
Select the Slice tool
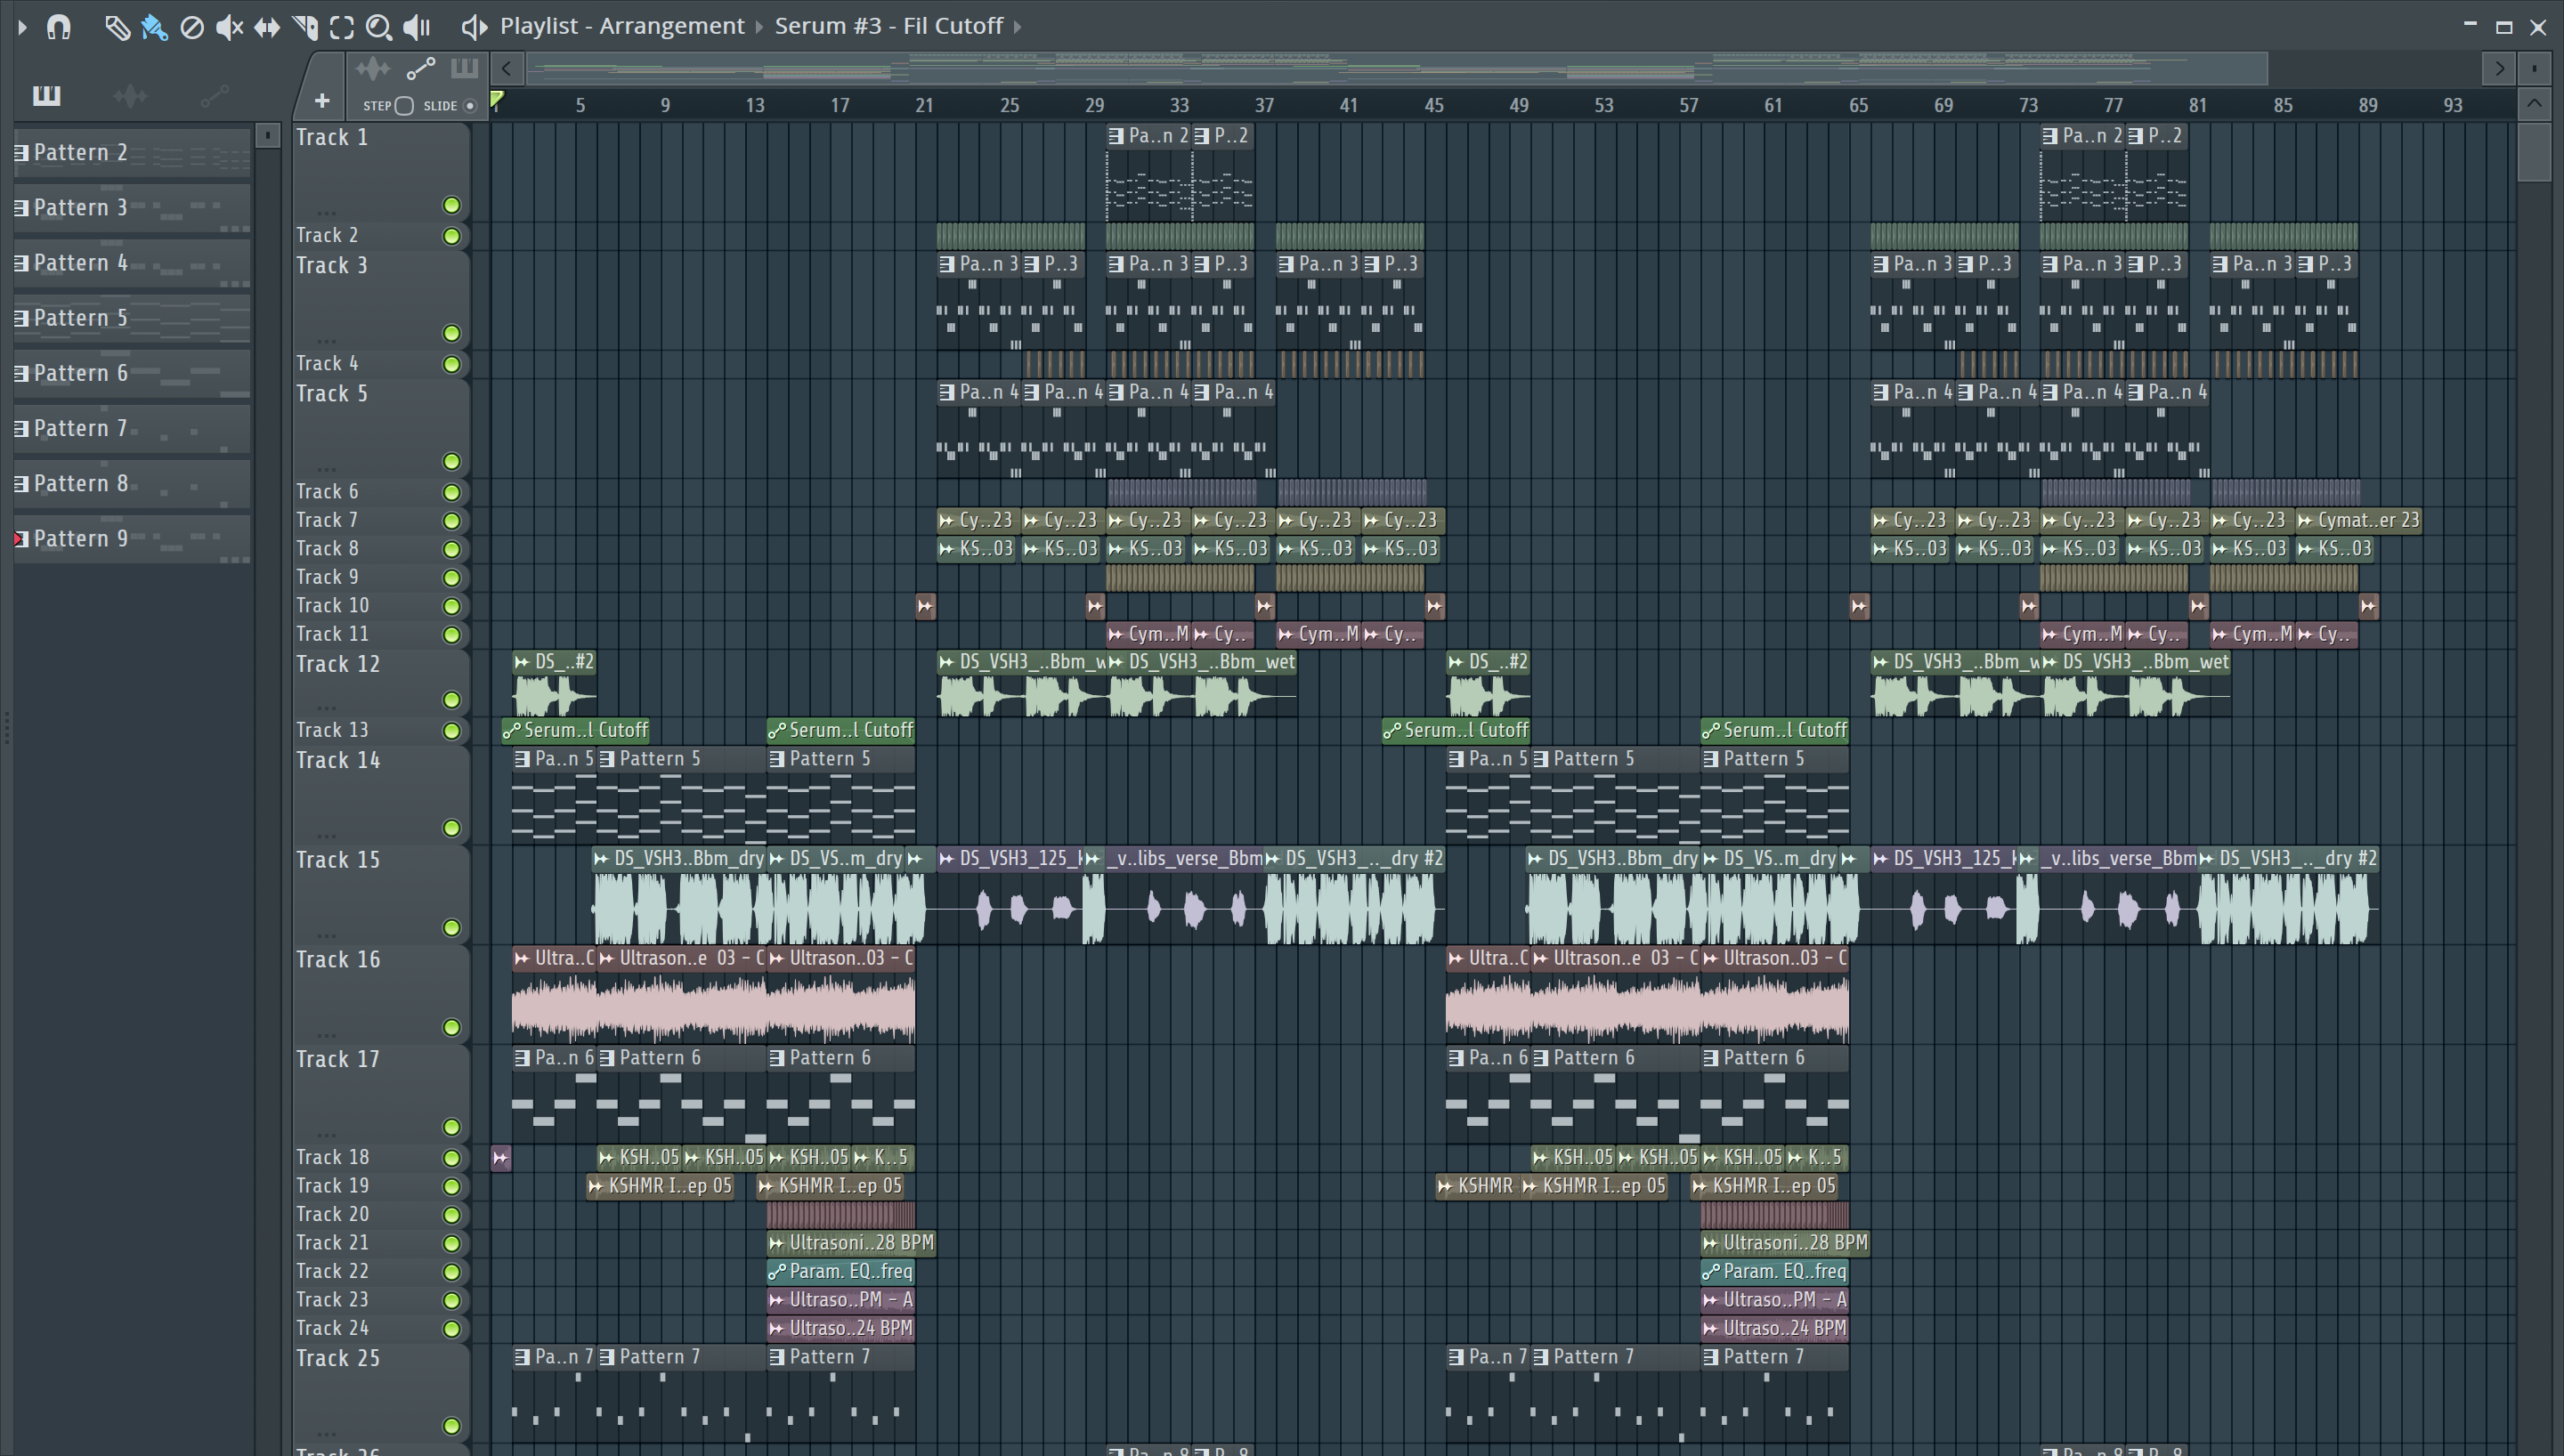(305, 27)
